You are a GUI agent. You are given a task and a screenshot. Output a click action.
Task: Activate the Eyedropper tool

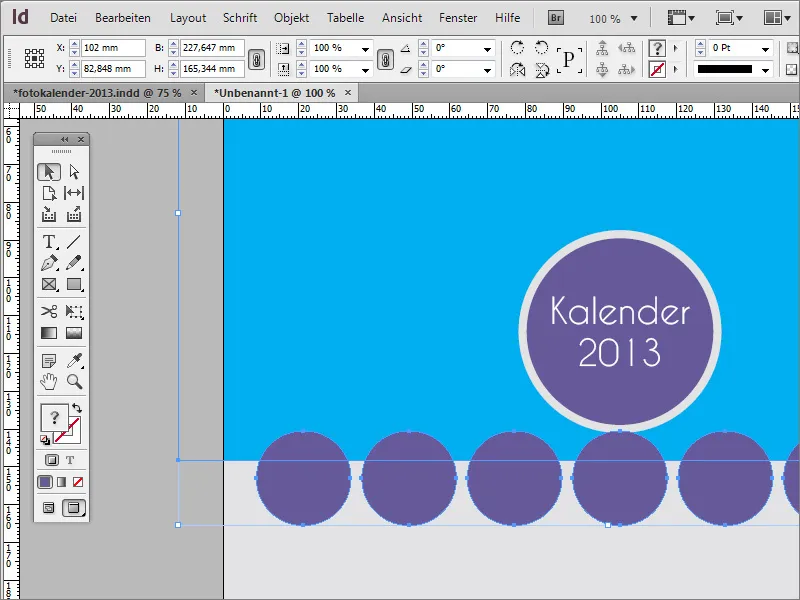click(x=74, y=361)
